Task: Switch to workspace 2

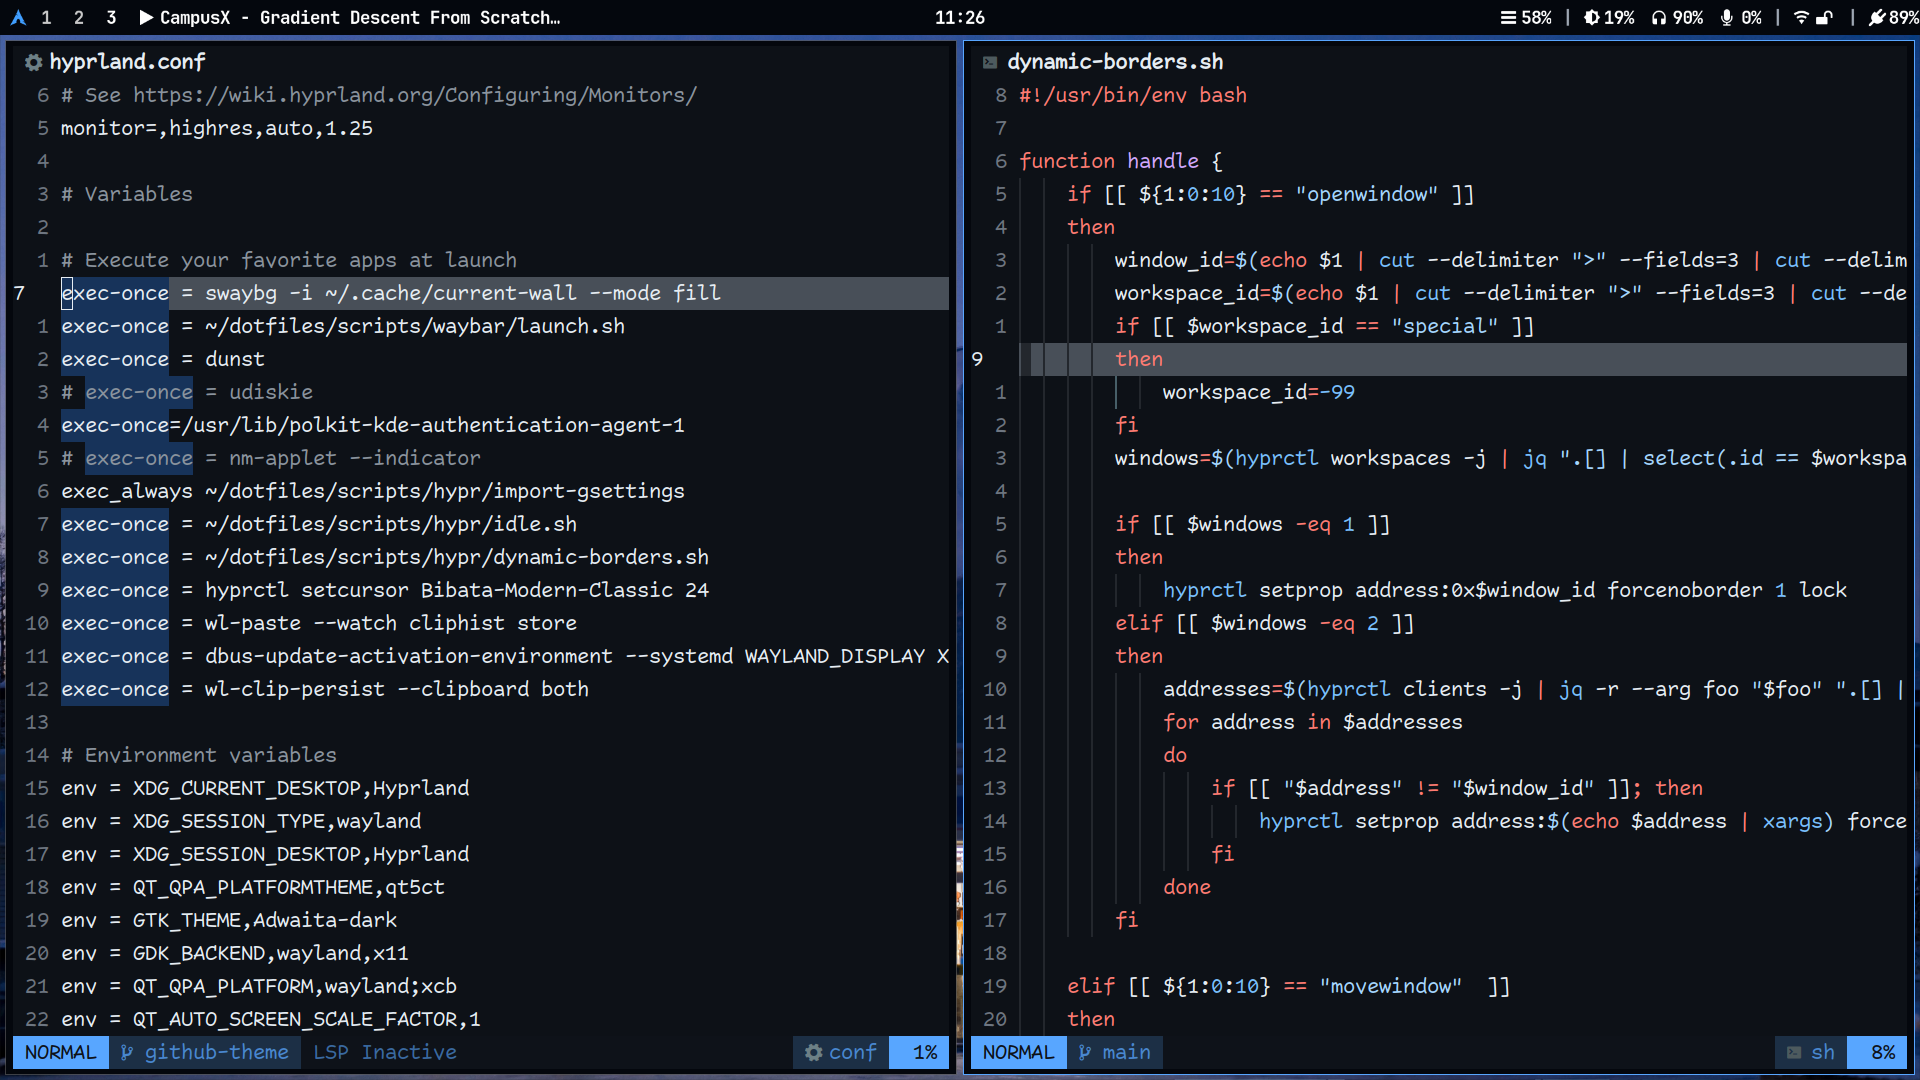Action: pos(79,17)
